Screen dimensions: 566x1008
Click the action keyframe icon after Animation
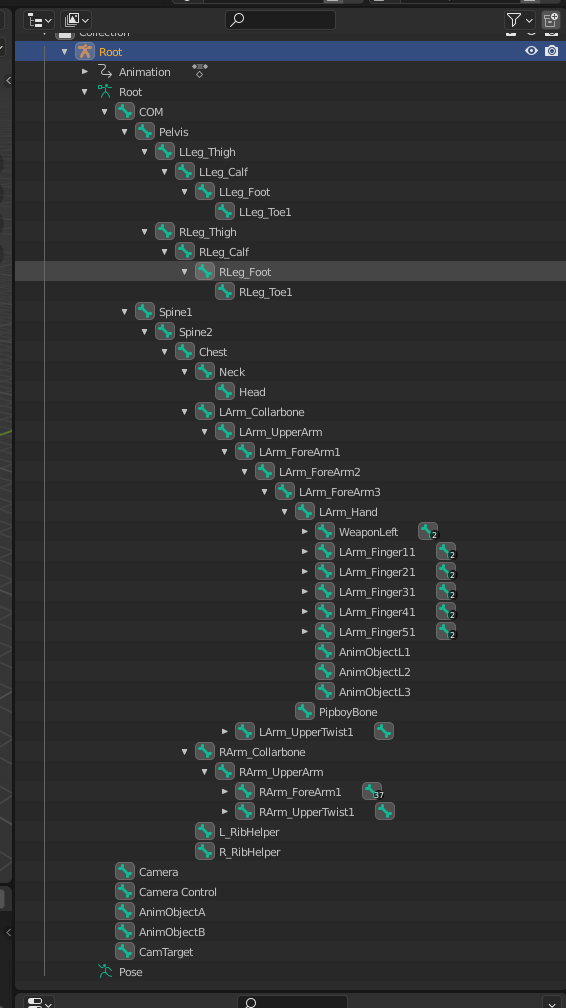pos(199,70)
